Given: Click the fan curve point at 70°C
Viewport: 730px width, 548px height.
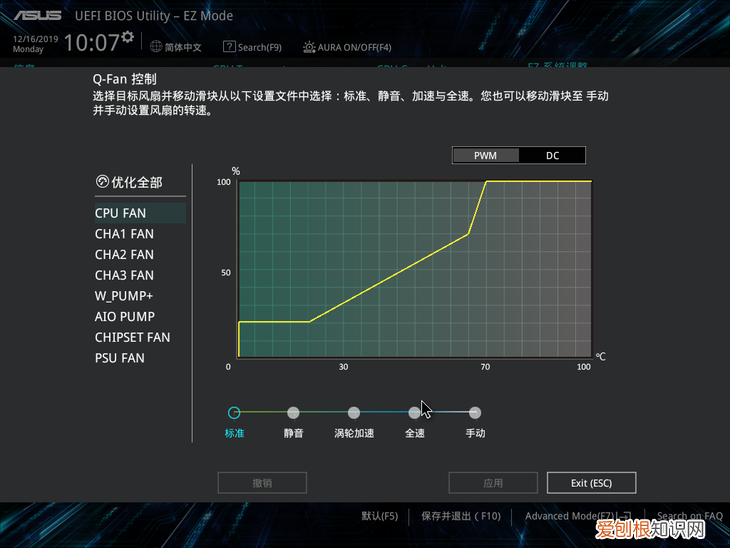Looking at the screenshot, I should point(486,182).
